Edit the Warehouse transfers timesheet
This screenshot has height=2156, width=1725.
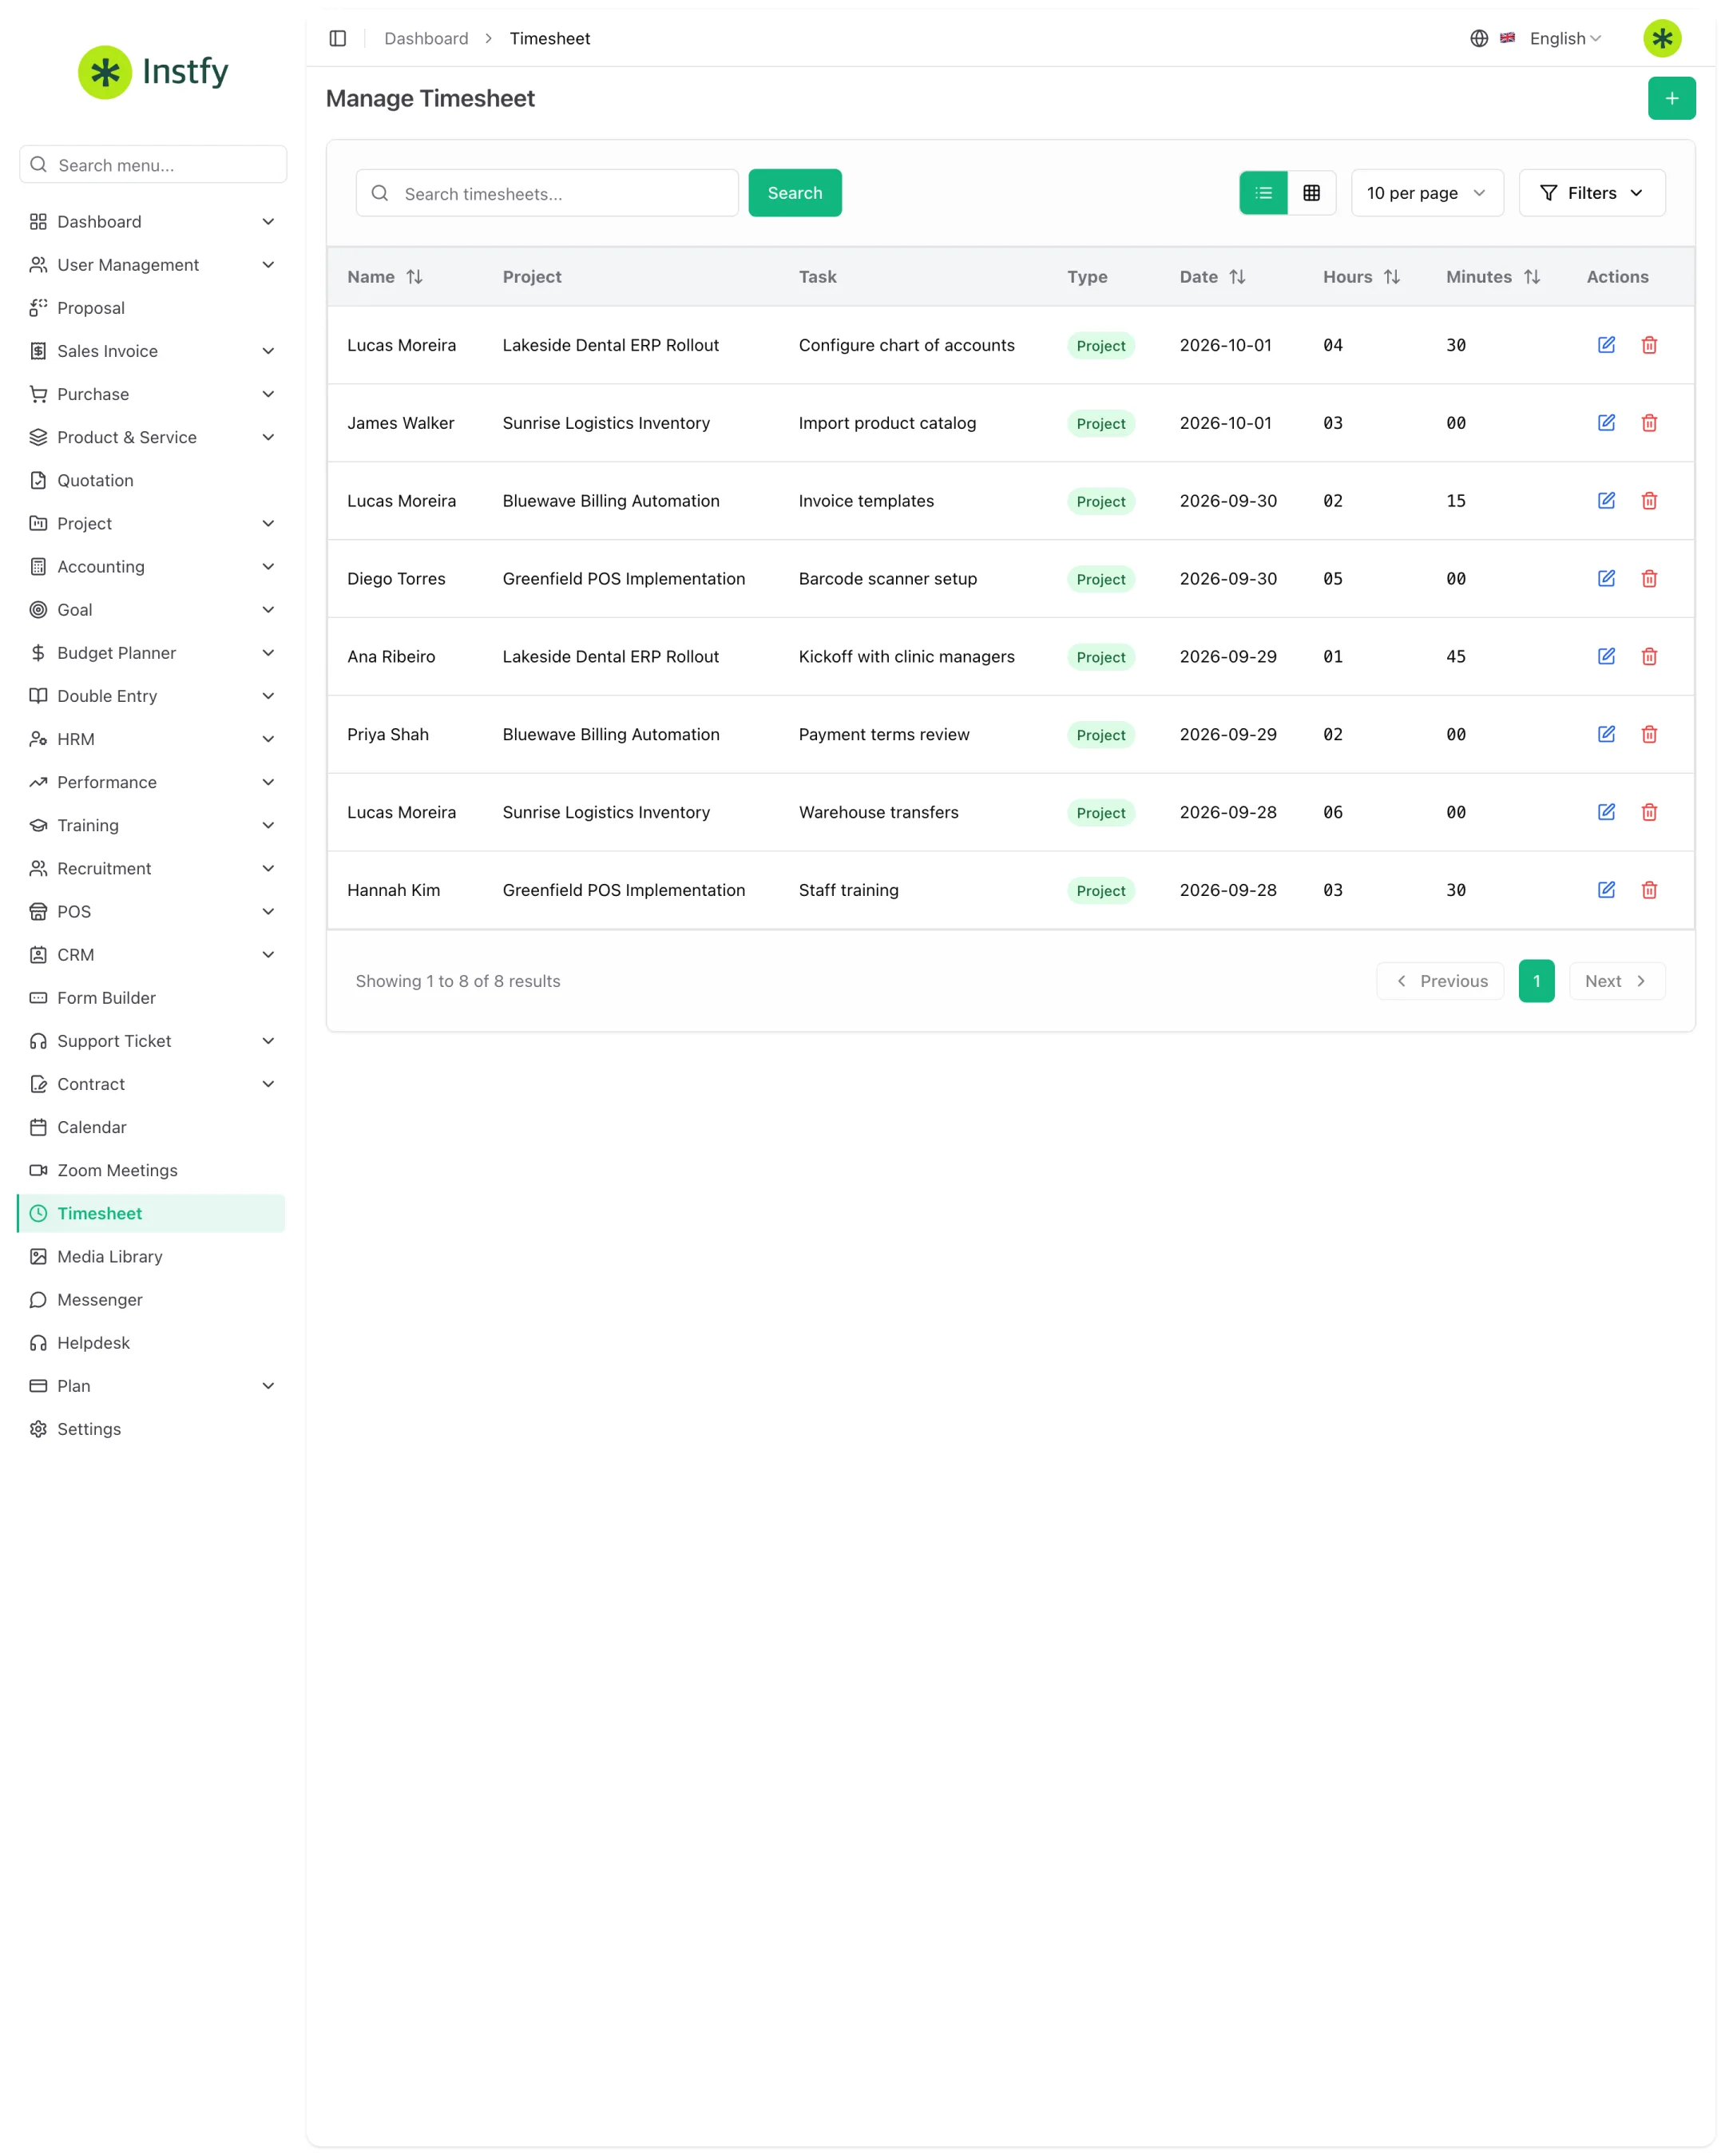(1606, 812)
